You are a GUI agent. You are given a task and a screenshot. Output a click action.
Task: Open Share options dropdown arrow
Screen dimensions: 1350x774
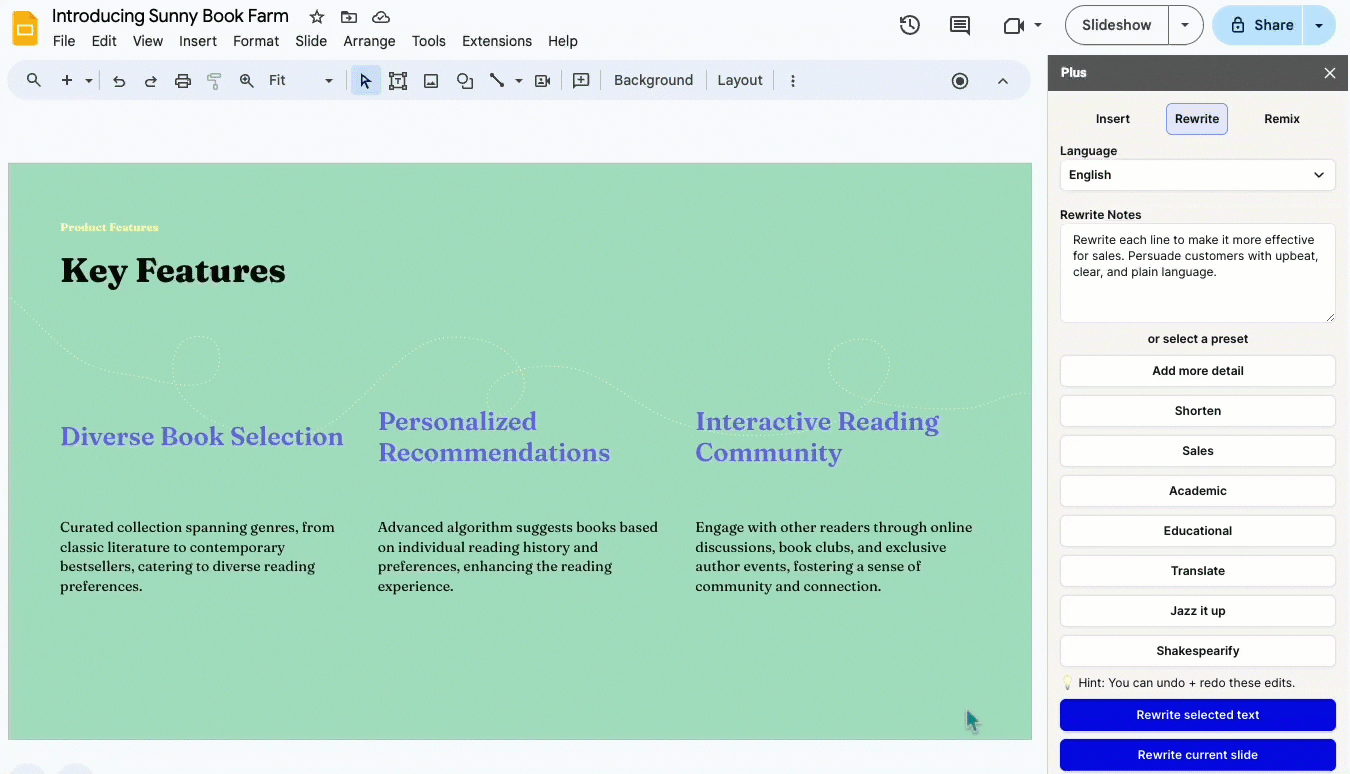point(1319,25)
